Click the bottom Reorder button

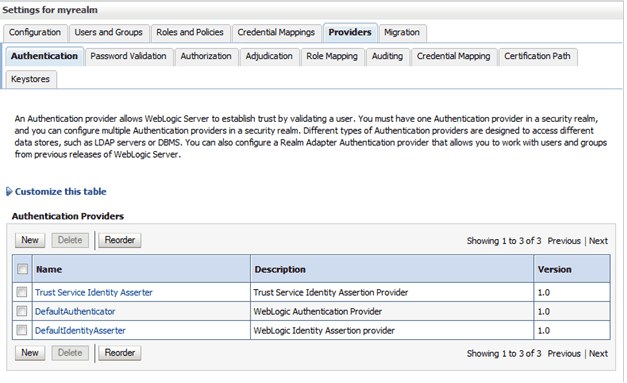pos(120,353)
